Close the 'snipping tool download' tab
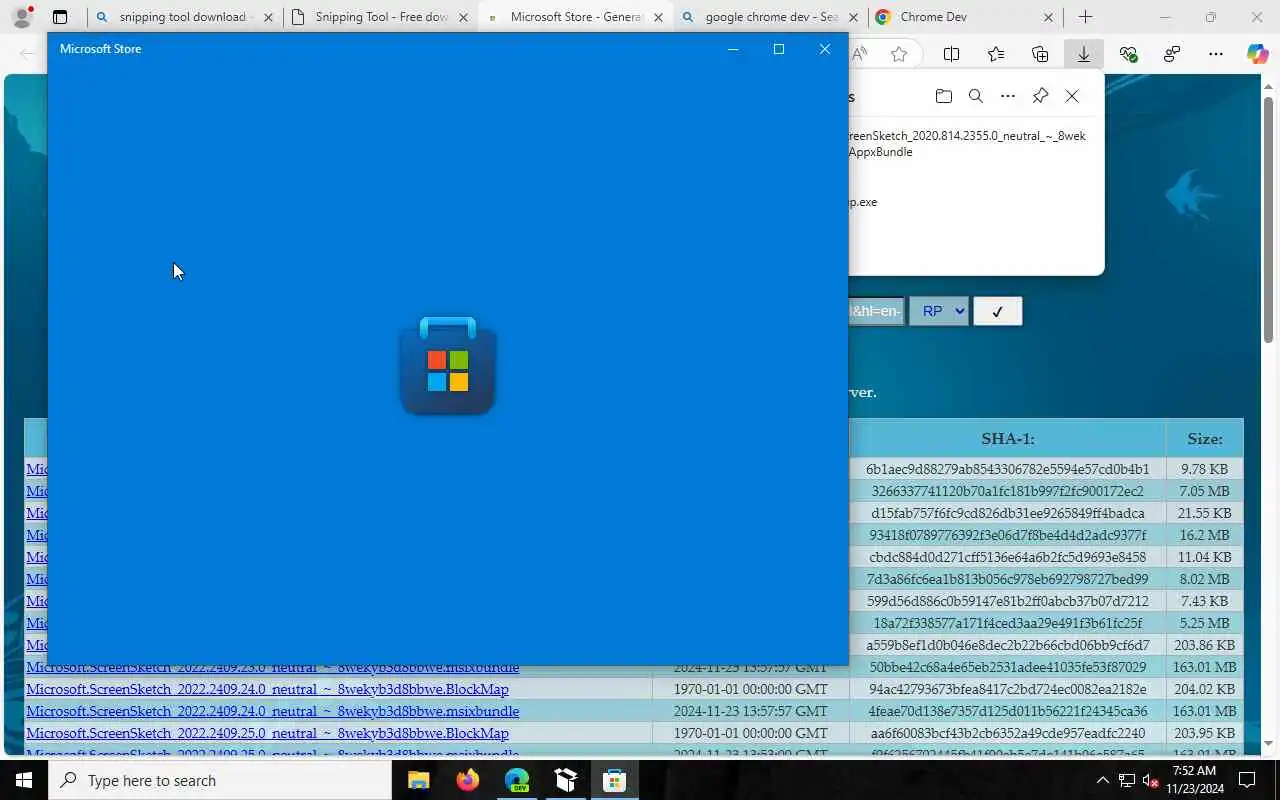 tap(268, 17)
